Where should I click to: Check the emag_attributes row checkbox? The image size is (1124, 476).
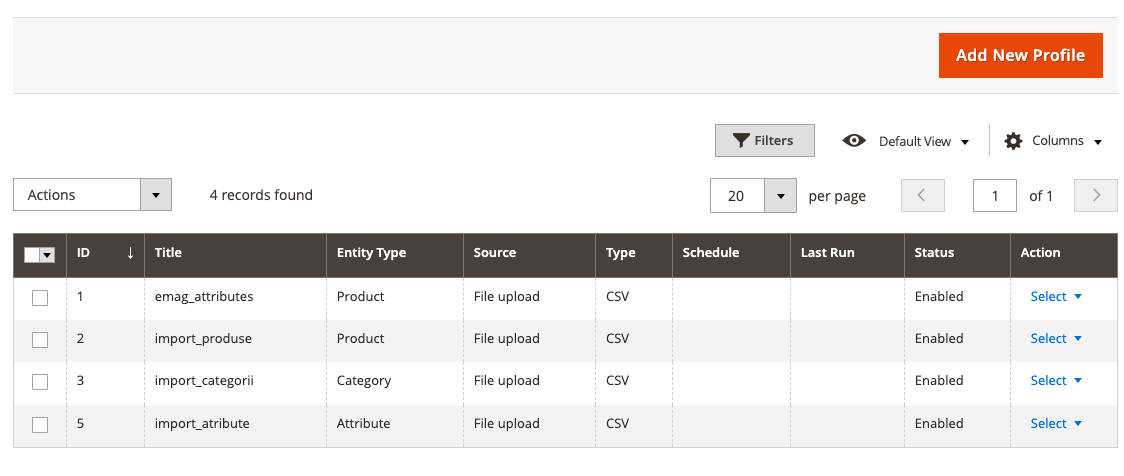pos(40,298)
